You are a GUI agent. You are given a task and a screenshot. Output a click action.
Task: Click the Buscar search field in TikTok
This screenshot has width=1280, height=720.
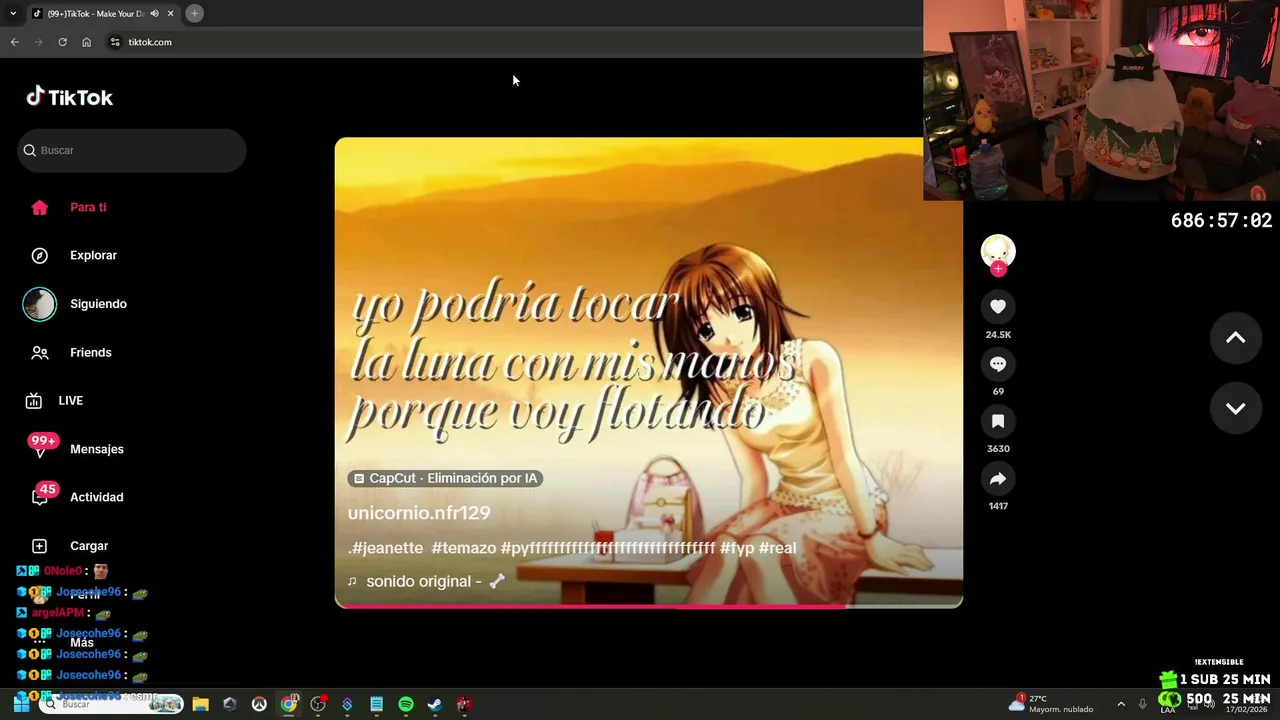(x=132, y=150)
